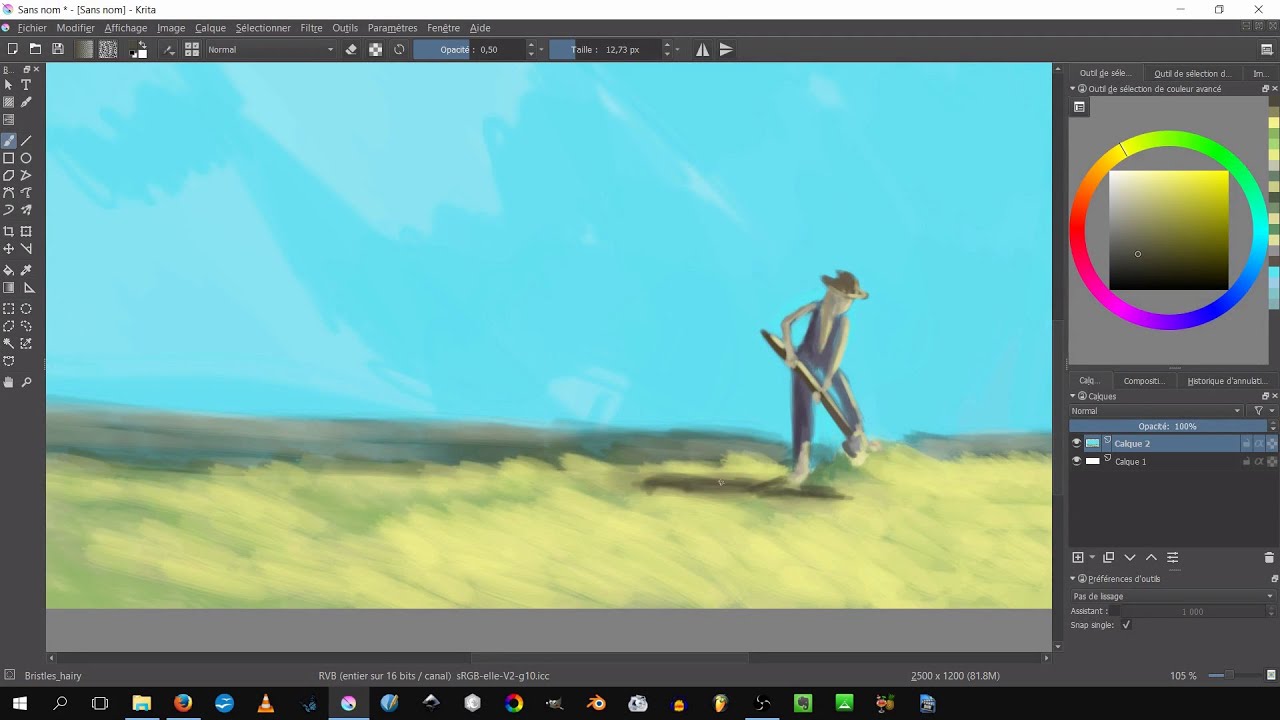Image resolution: width=1280 pixels, height=720 pixels.
Task: Select the Ellipse shape tool
Action: coord(26,158)
